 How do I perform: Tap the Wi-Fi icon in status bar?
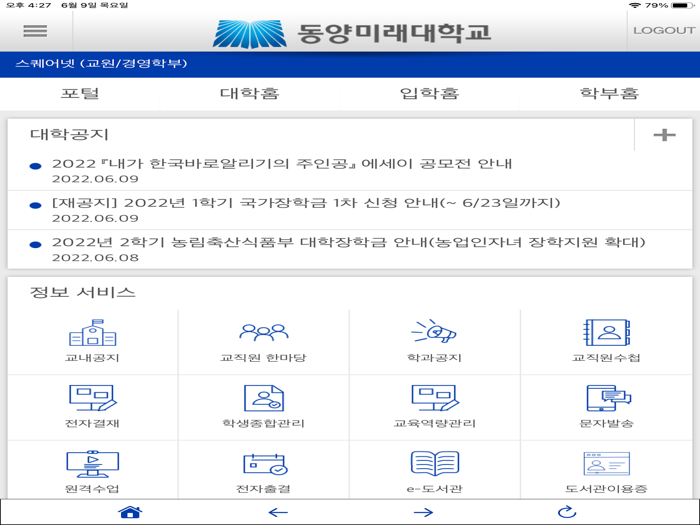click(x=635, y=5)
